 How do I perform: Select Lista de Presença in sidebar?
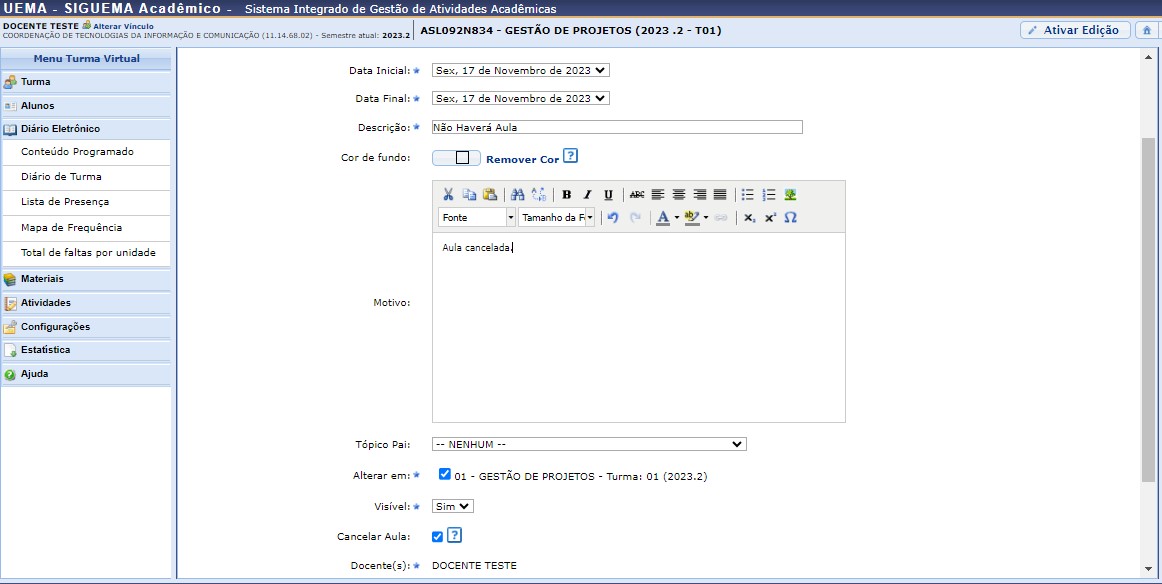click(x=65, y=202)
